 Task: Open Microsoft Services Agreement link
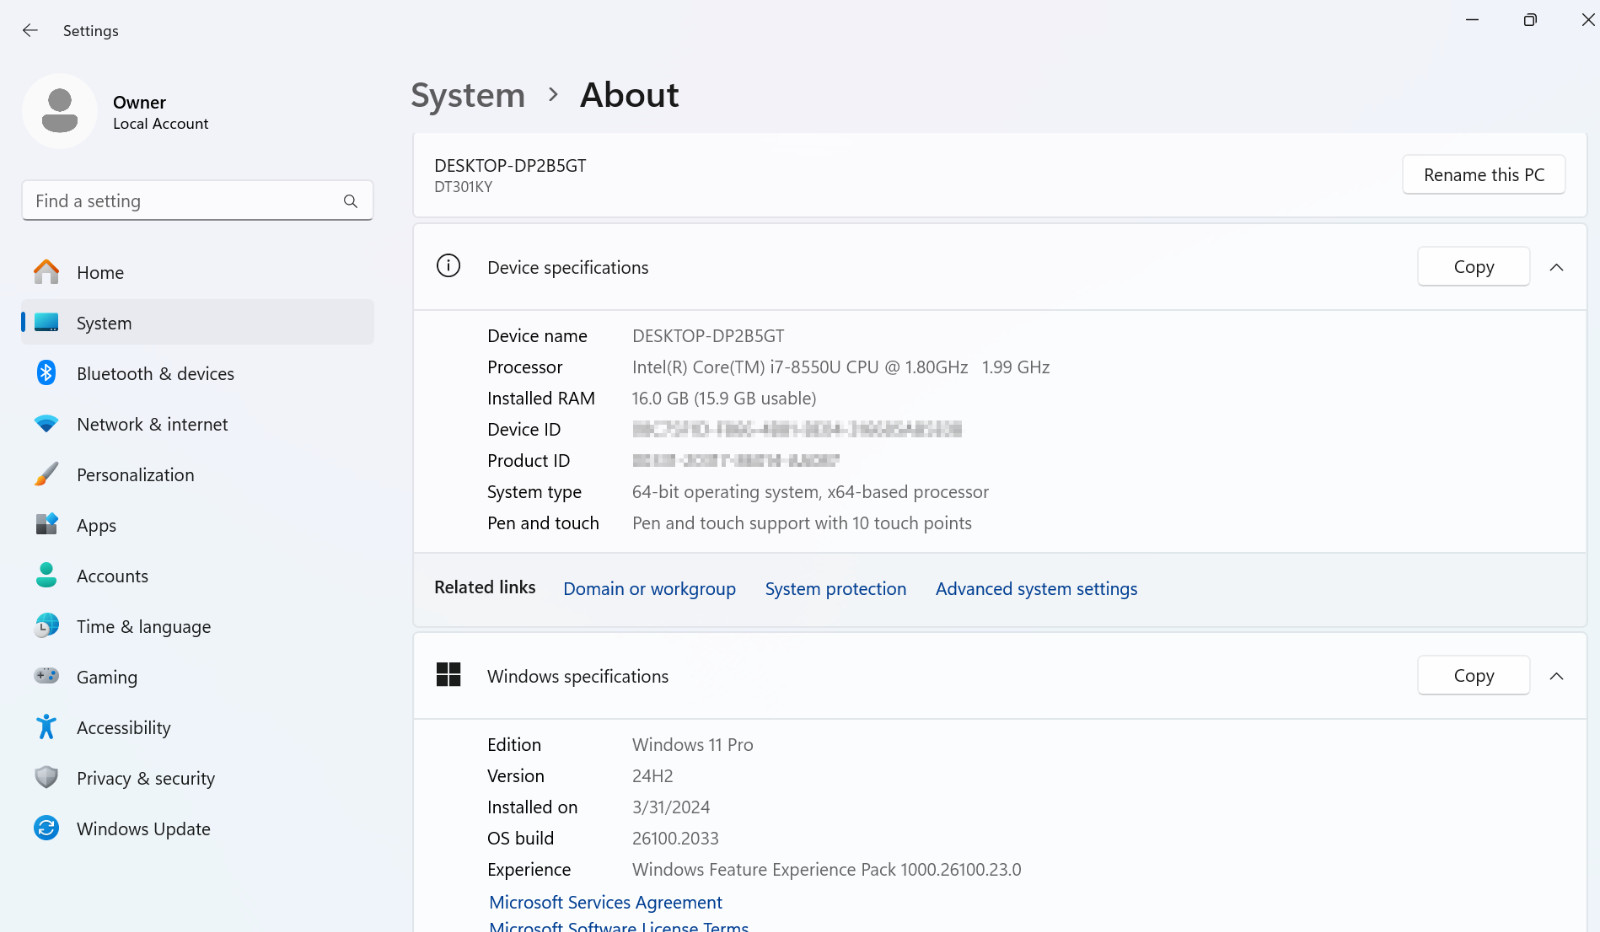(x=605, y=902)
